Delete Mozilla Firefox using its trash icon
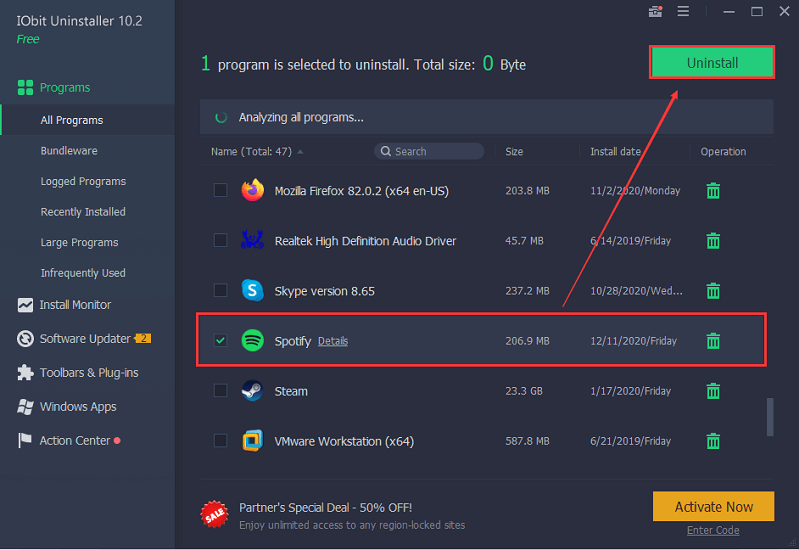Screen dimensions: 799x550 pos(713,191)
